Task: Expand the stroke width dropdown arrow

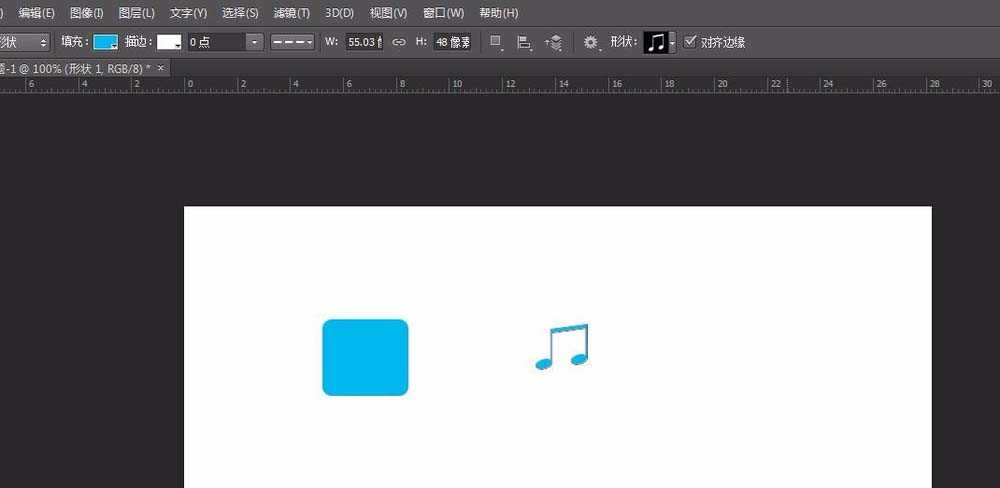Action: coord(254,42)
